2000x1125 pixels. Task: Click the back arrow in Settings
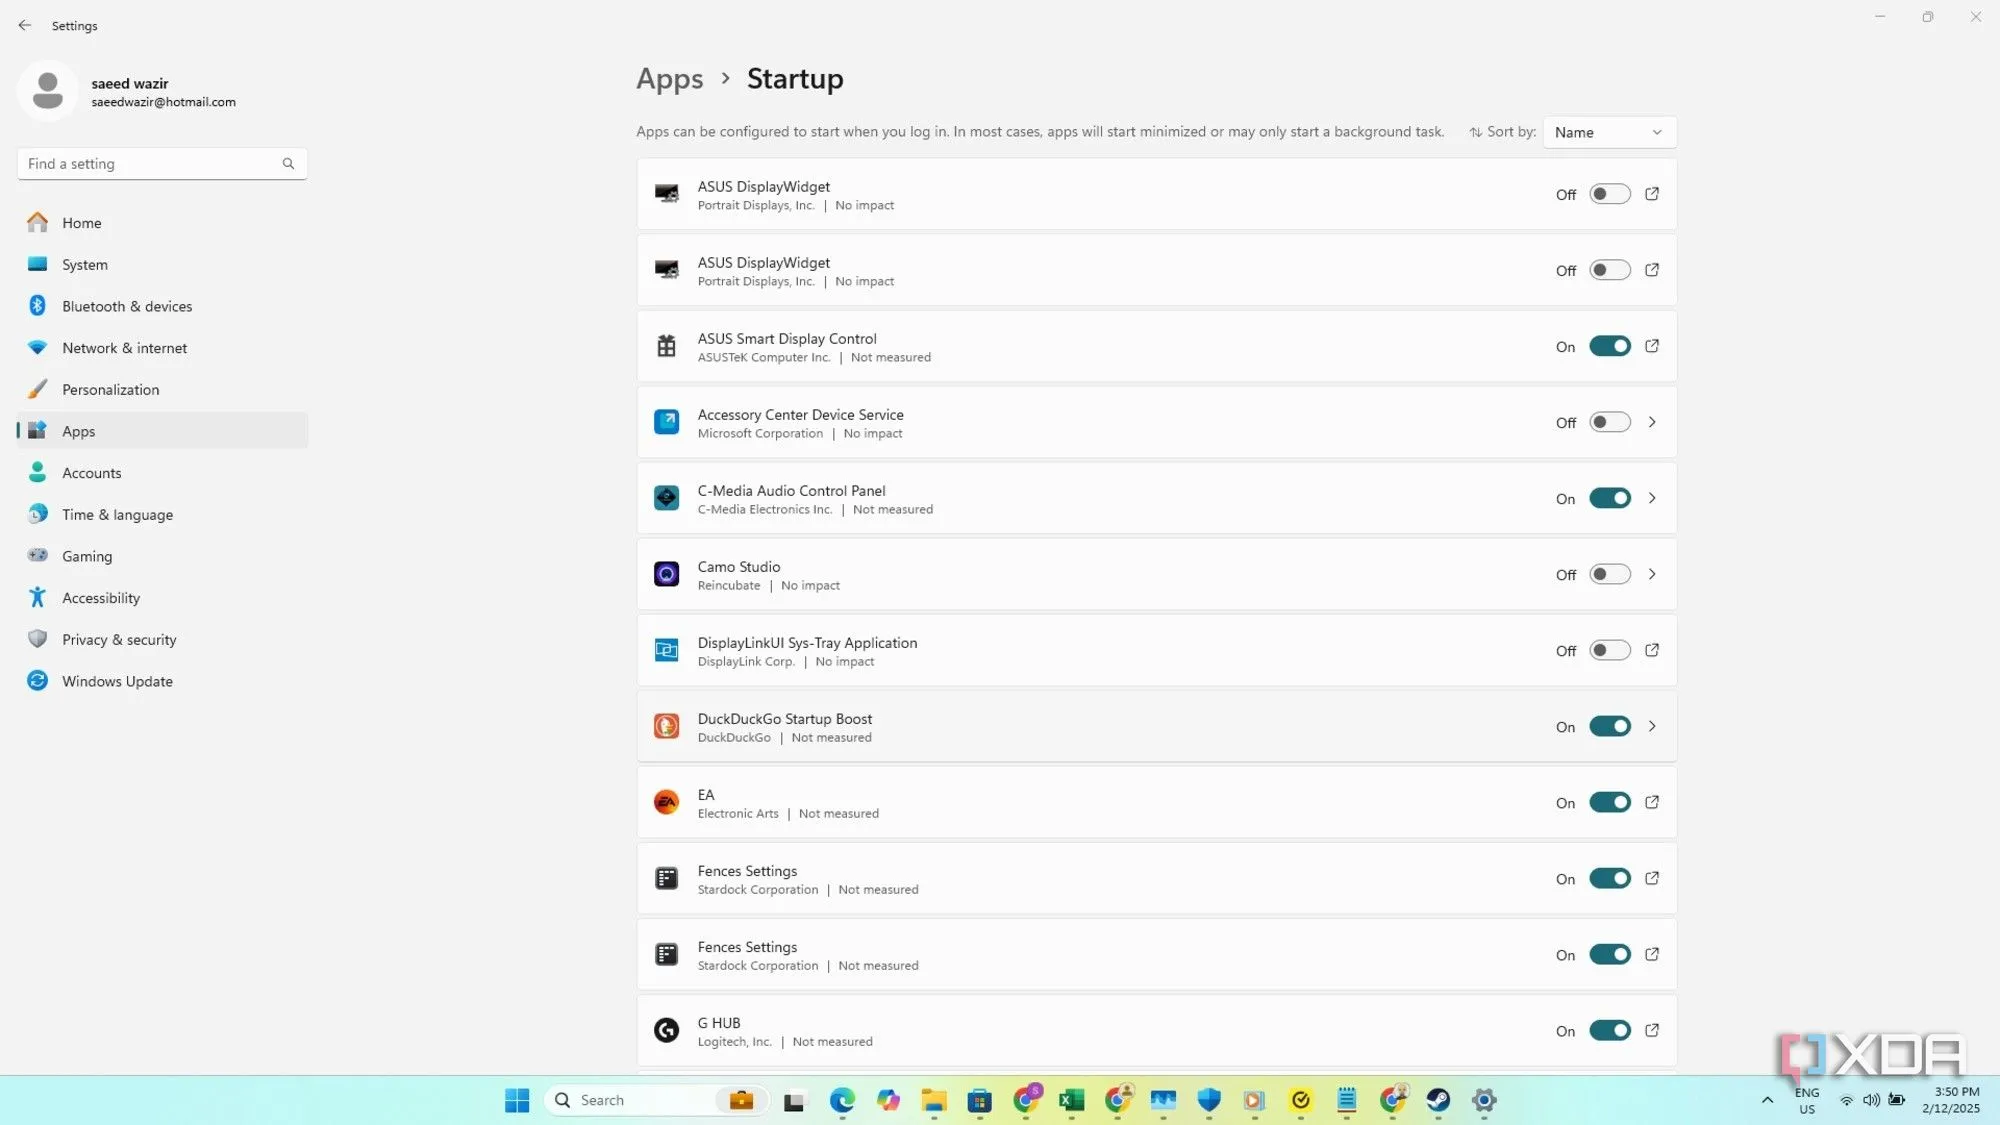tap(25, 25)
